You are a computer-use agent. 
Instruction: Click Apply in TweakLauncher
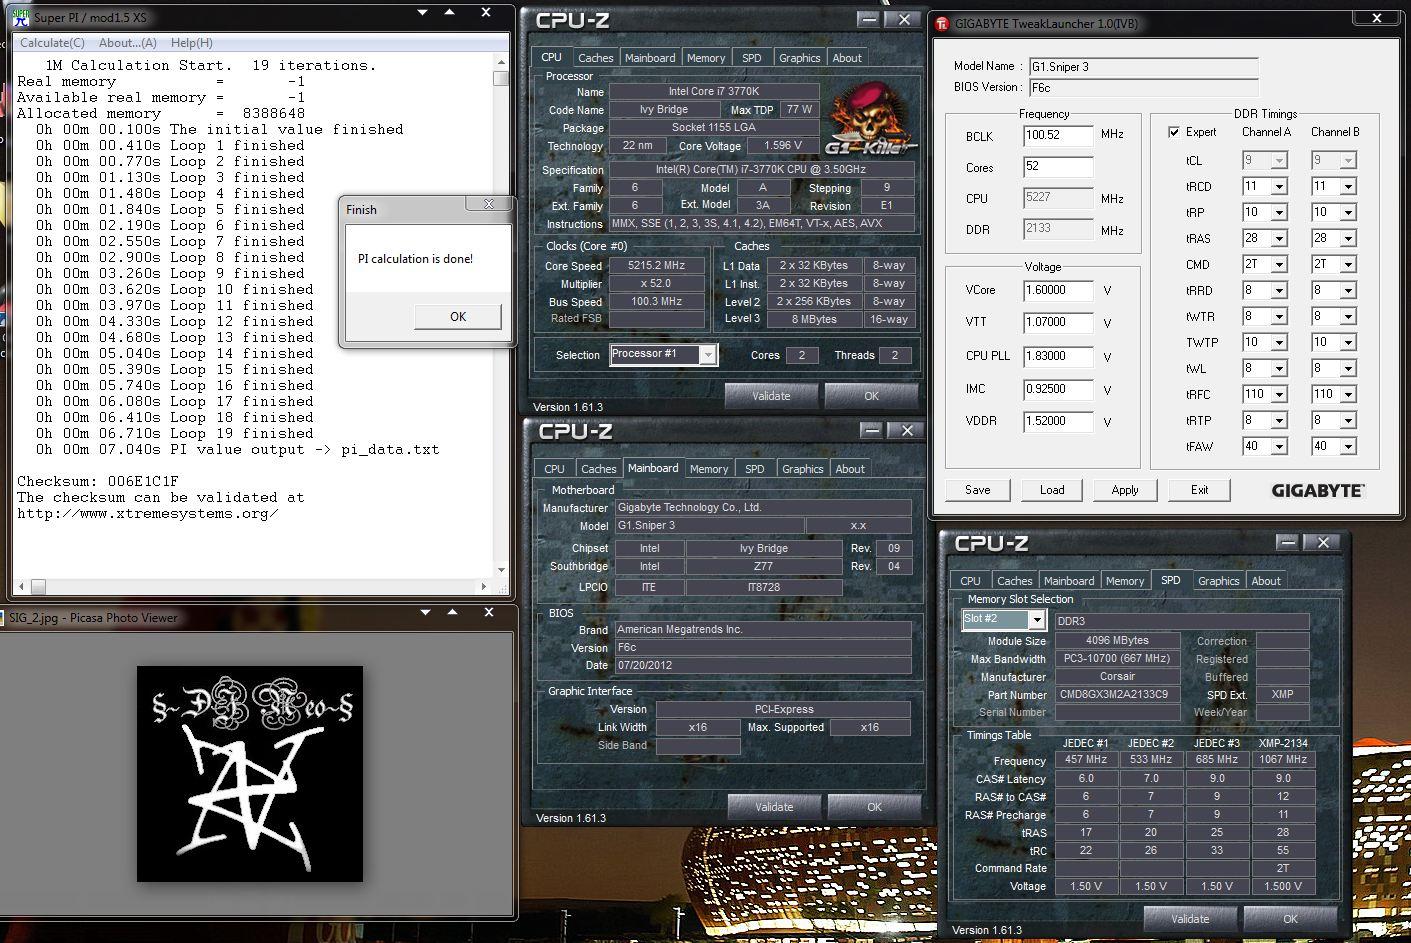[1125, 490]
